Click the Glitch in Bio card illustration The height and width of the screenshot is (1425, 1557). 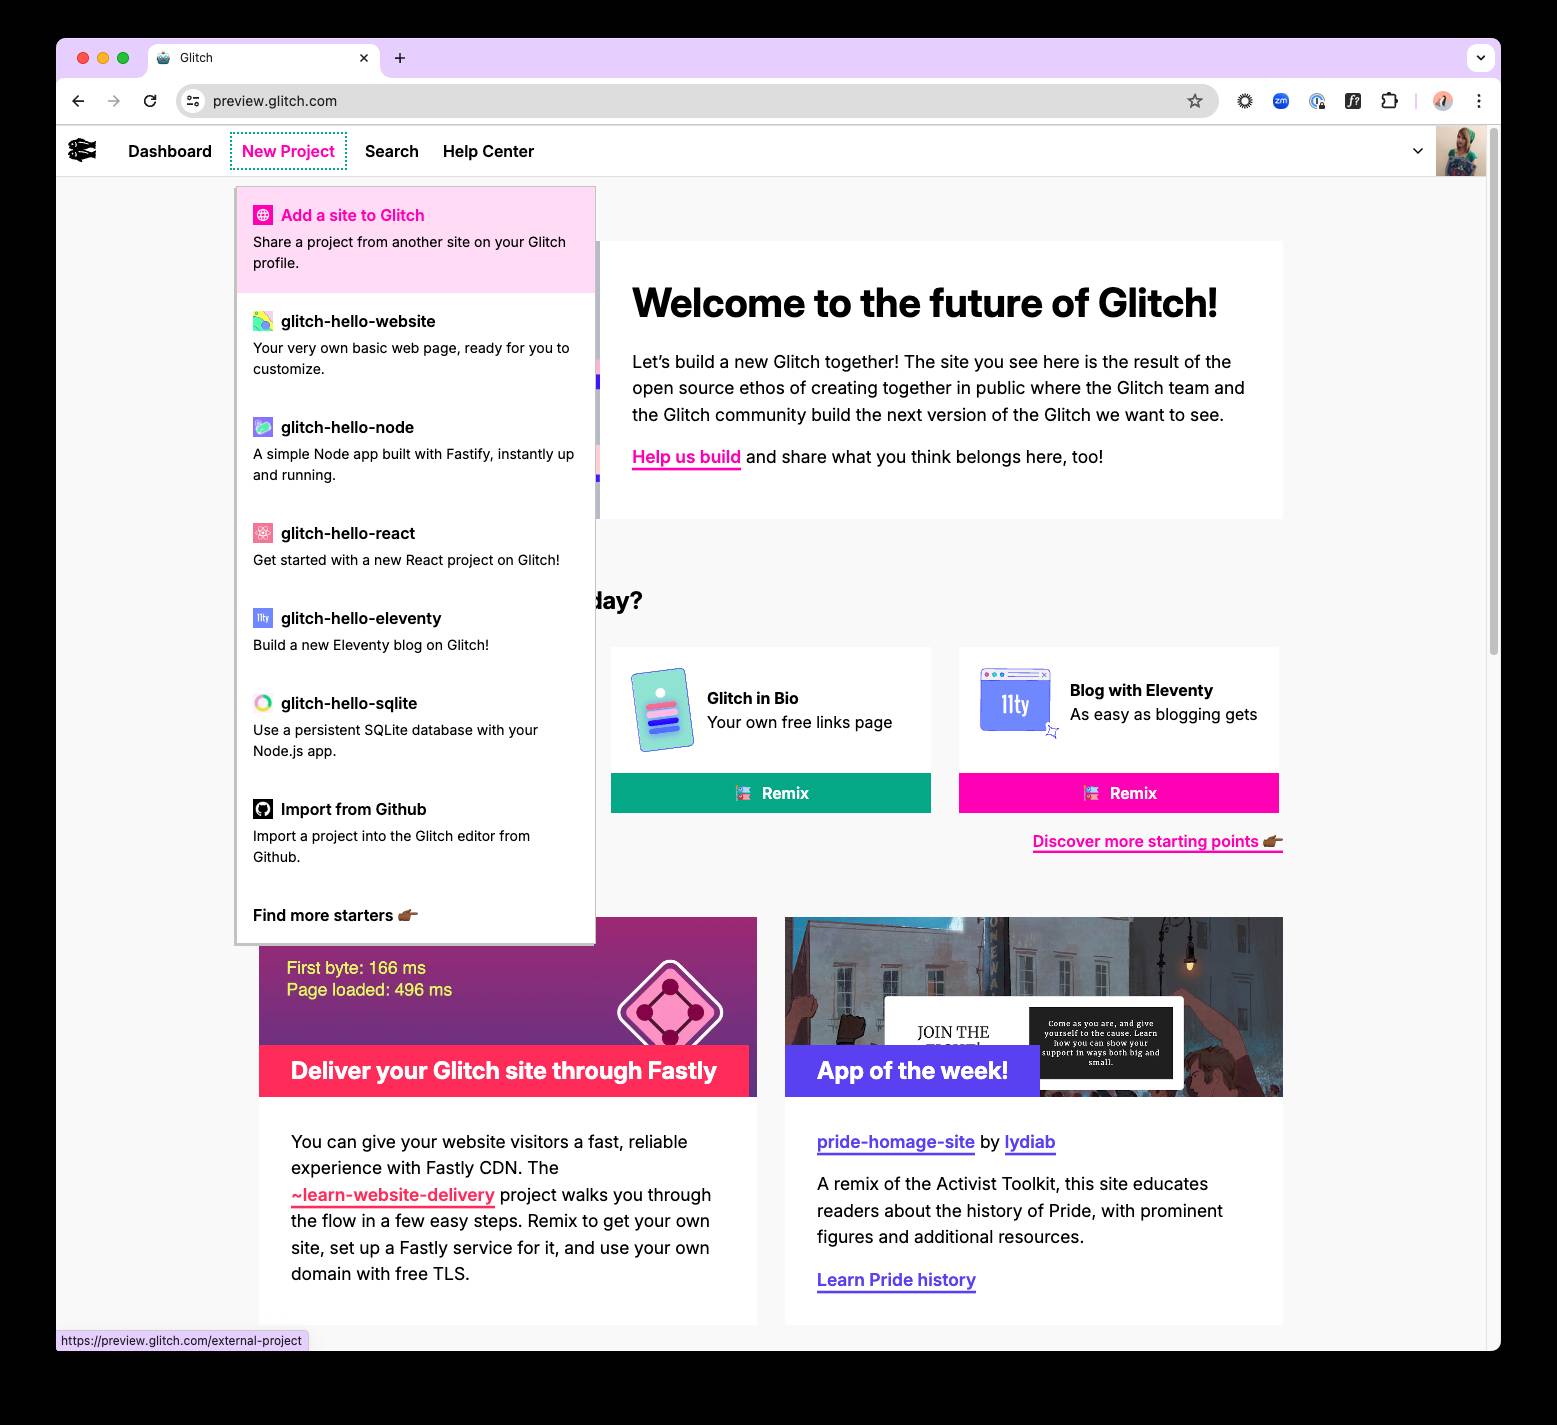tap(663, 710)
